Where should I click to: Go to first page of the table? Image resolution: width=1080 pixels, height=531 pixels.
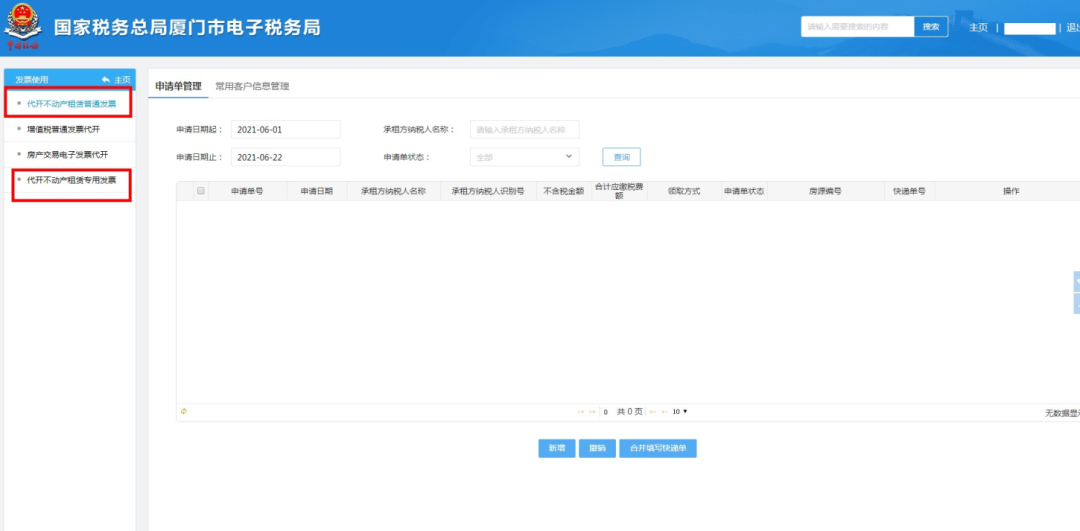pos(581,412)
